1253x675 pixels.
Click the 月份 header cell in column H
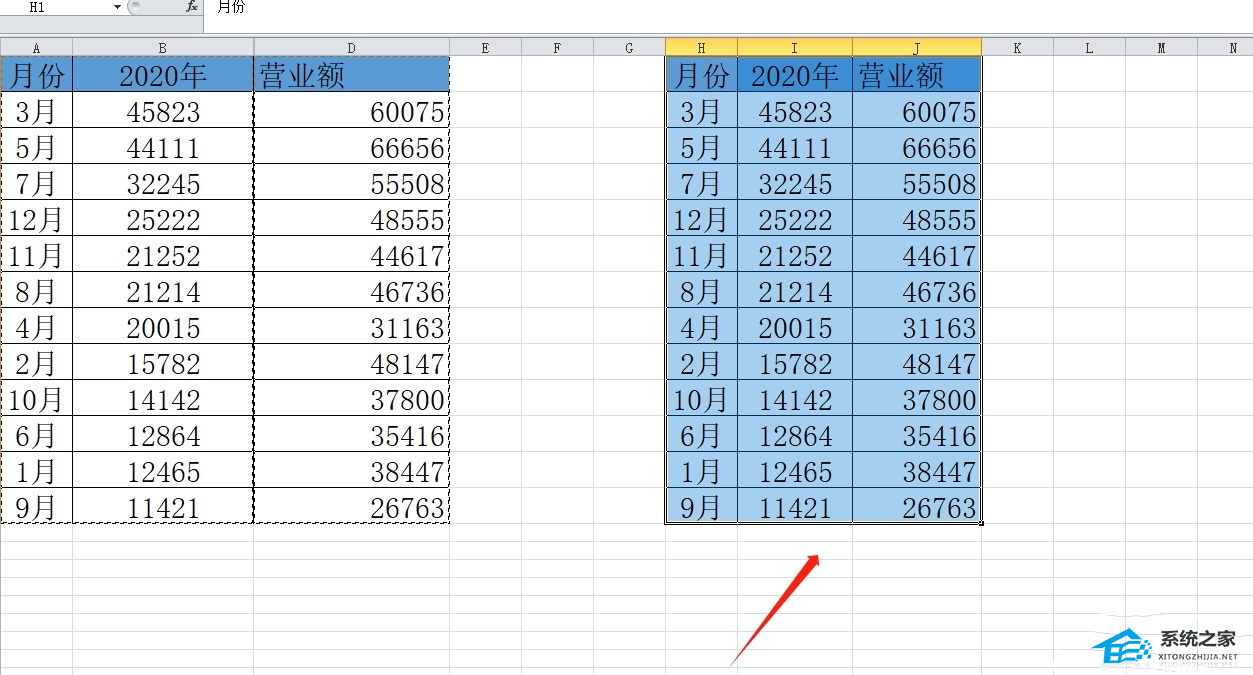[701, 74]
